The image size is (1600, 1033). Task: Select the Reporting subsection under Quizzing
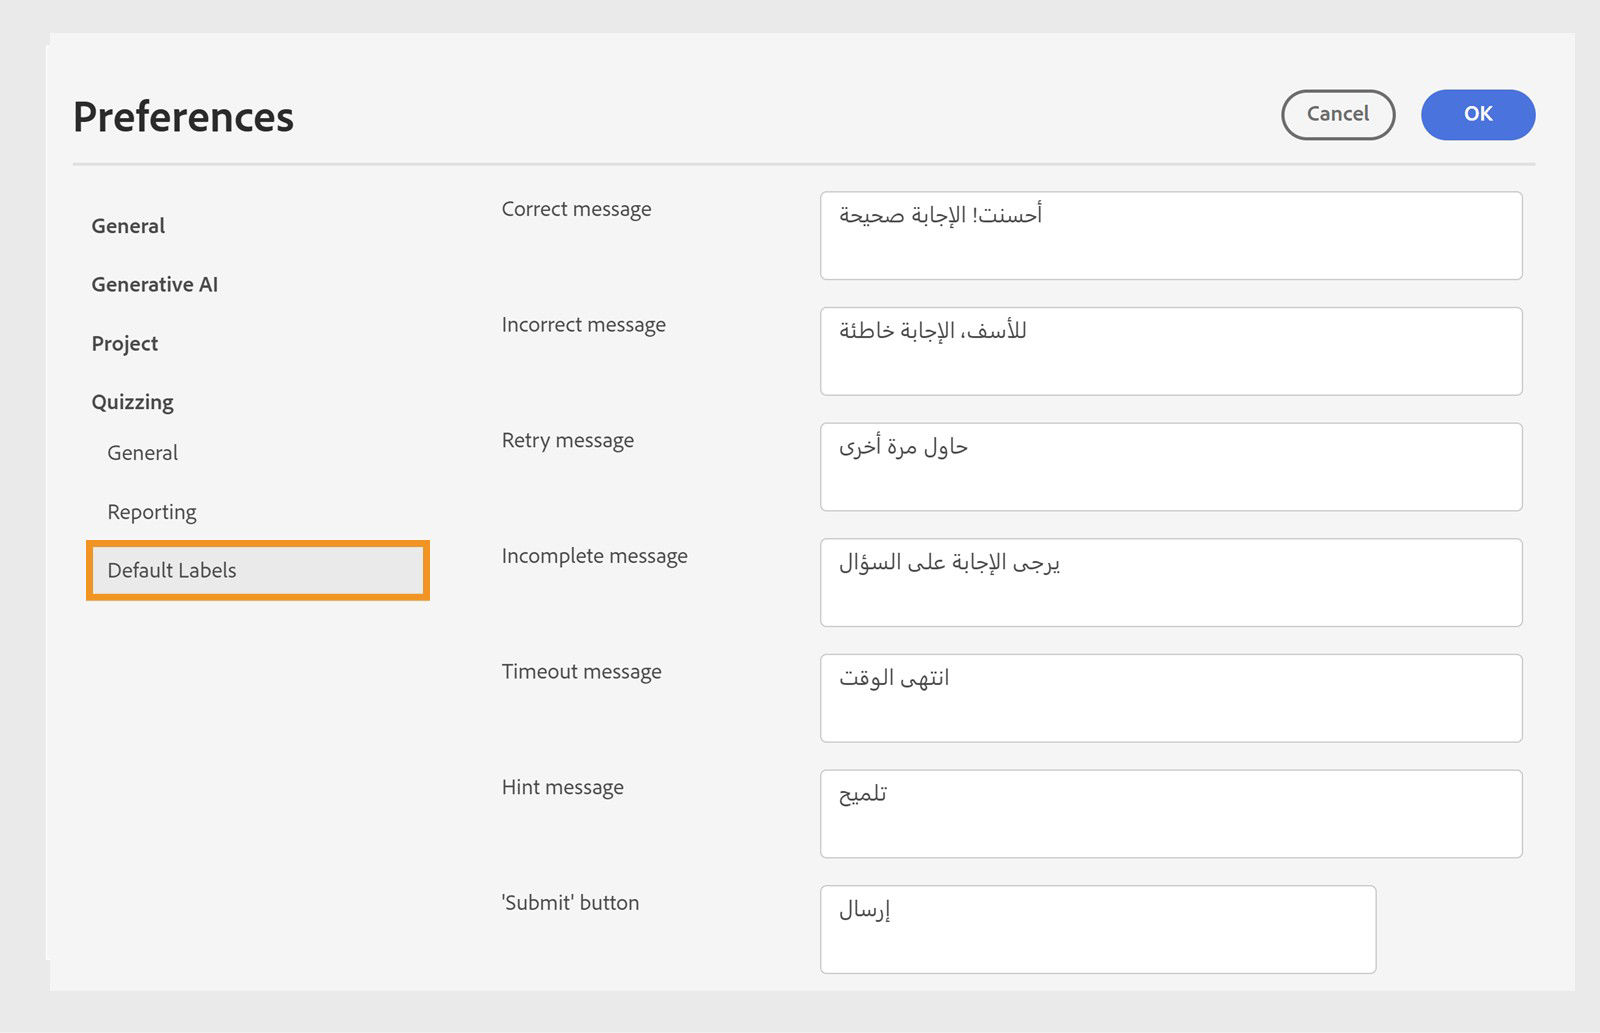pyautogui.click(x=152, y=511)
